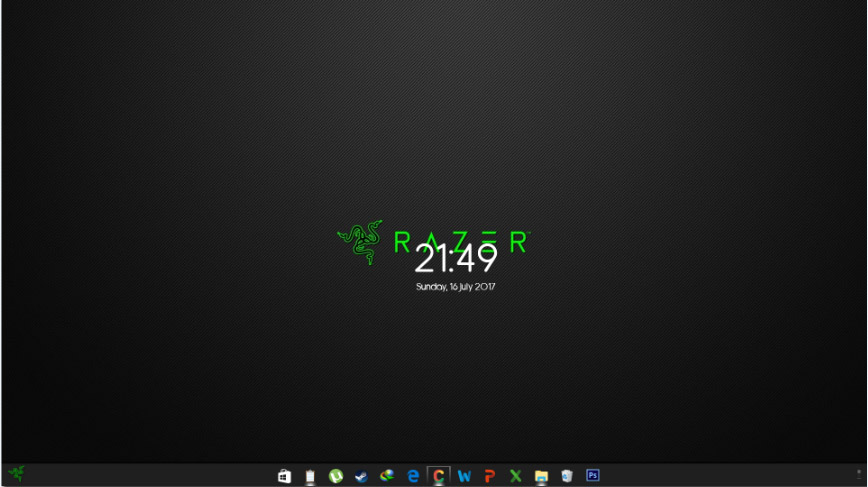Image resolution: width=868 pixels, height=487 pixels.
Task: Click the Sunday, 16 July 2017 date
Action: click(456, 287)
